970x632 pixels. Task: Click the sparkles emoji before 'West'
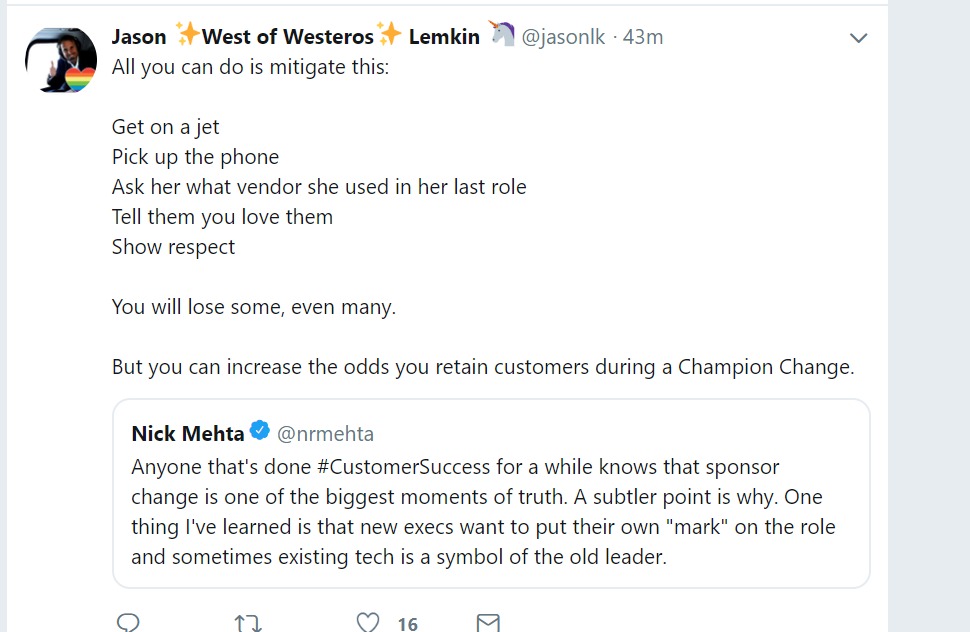click(x=188, y=36)
